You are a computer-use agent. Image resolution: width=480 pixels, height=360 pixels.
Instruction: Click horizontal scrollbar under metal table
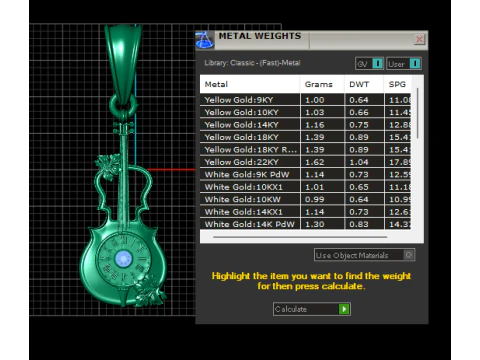tap(300, 237)
